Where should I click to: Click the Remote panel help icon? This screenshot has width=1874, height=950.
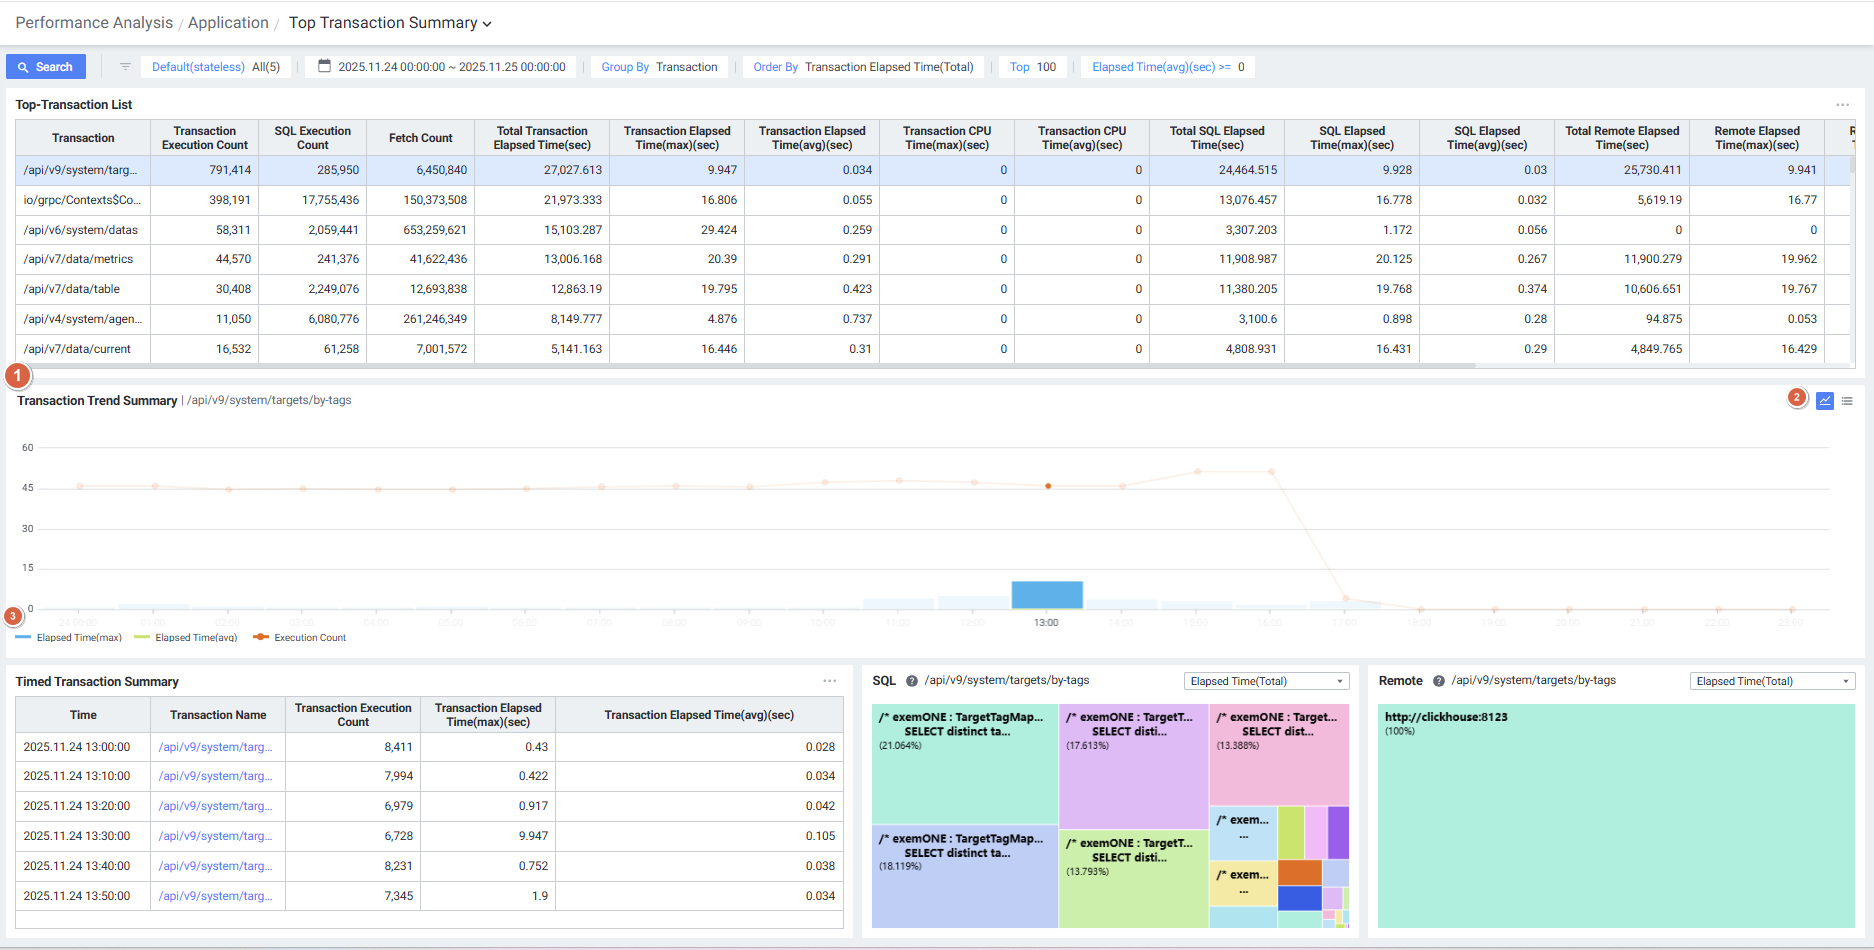[x=1439, y=681]
